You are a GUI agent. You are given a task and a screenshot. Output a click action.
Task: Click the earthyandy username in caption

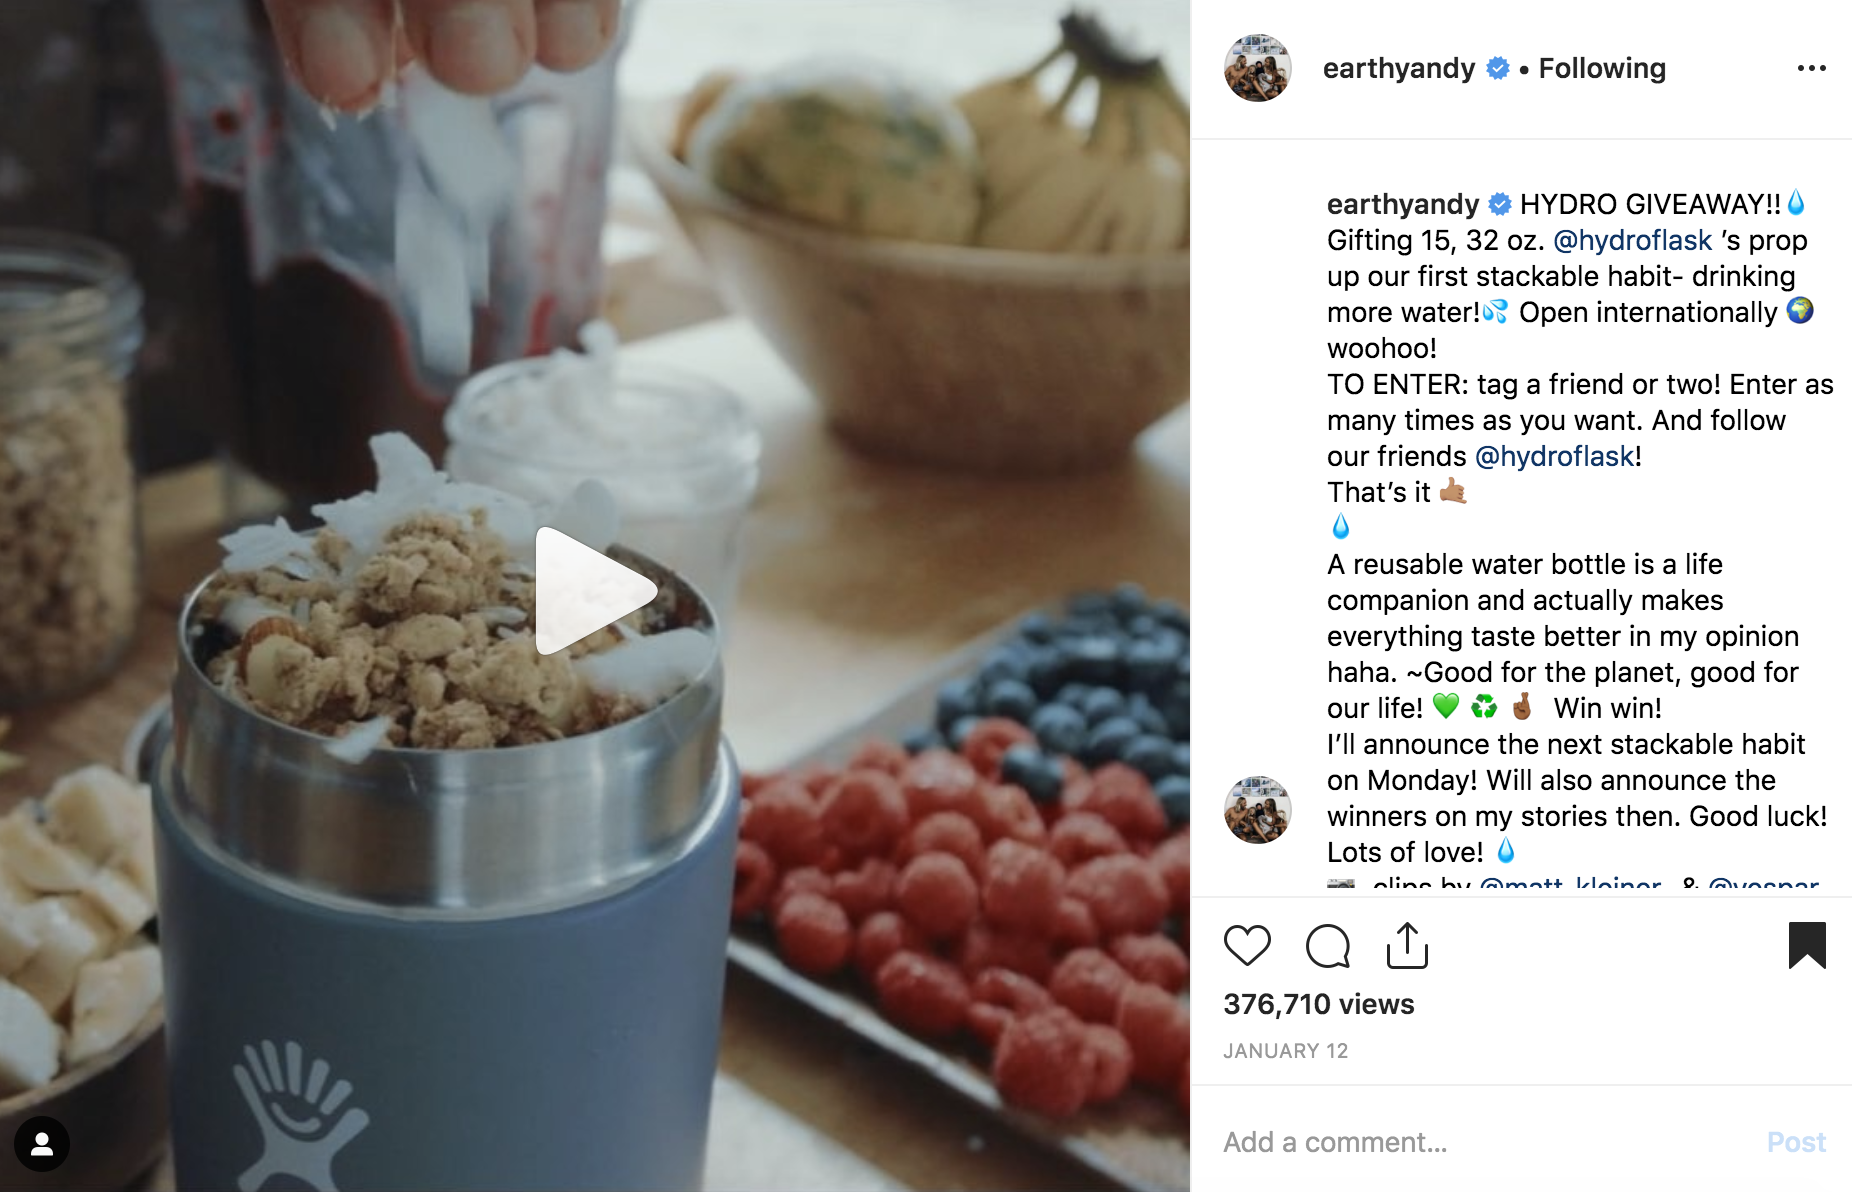pyautogui.click(x=1402, y=204)
